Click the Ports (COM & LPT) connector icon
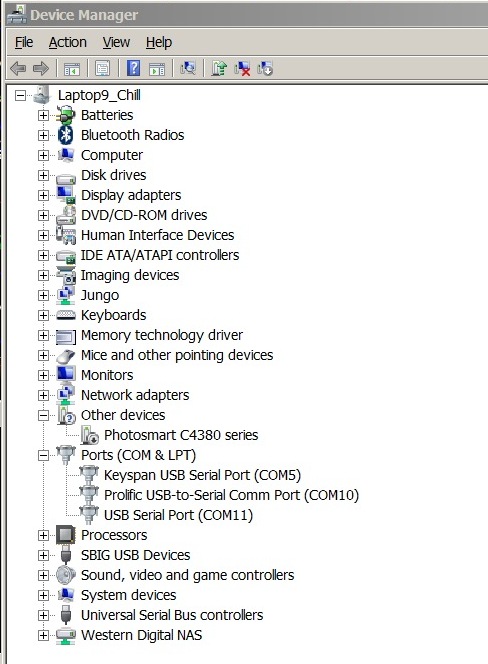488x664 pixels. [66, 455]
